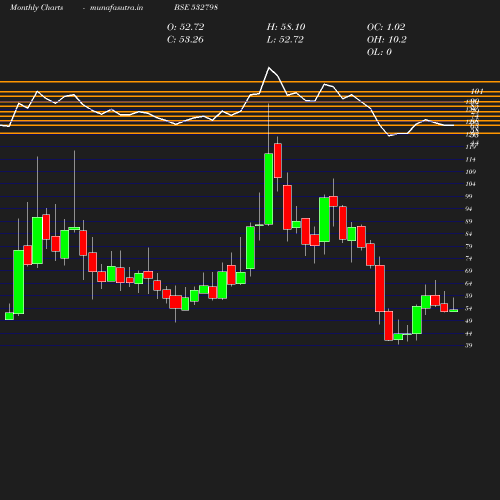Click the 'OC: 1.02' reading

tap(386, 27)
